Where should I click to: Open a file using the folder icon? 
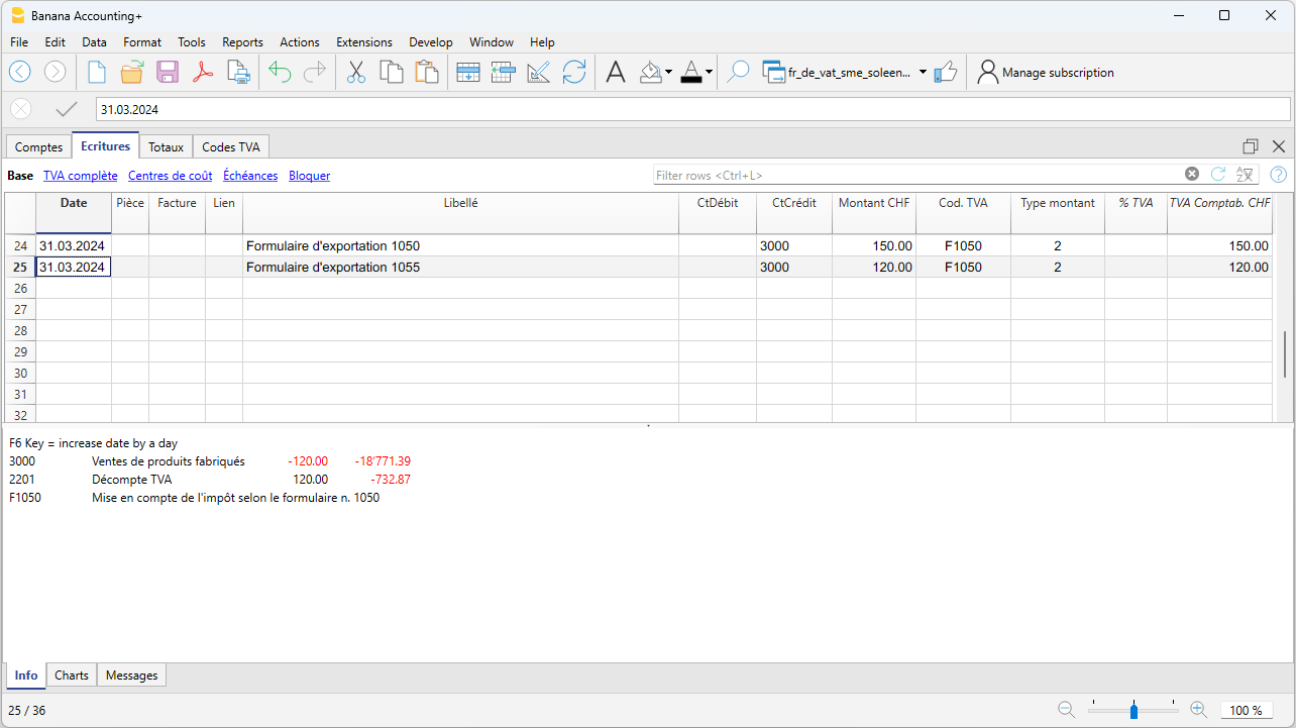tap(132, 72)
